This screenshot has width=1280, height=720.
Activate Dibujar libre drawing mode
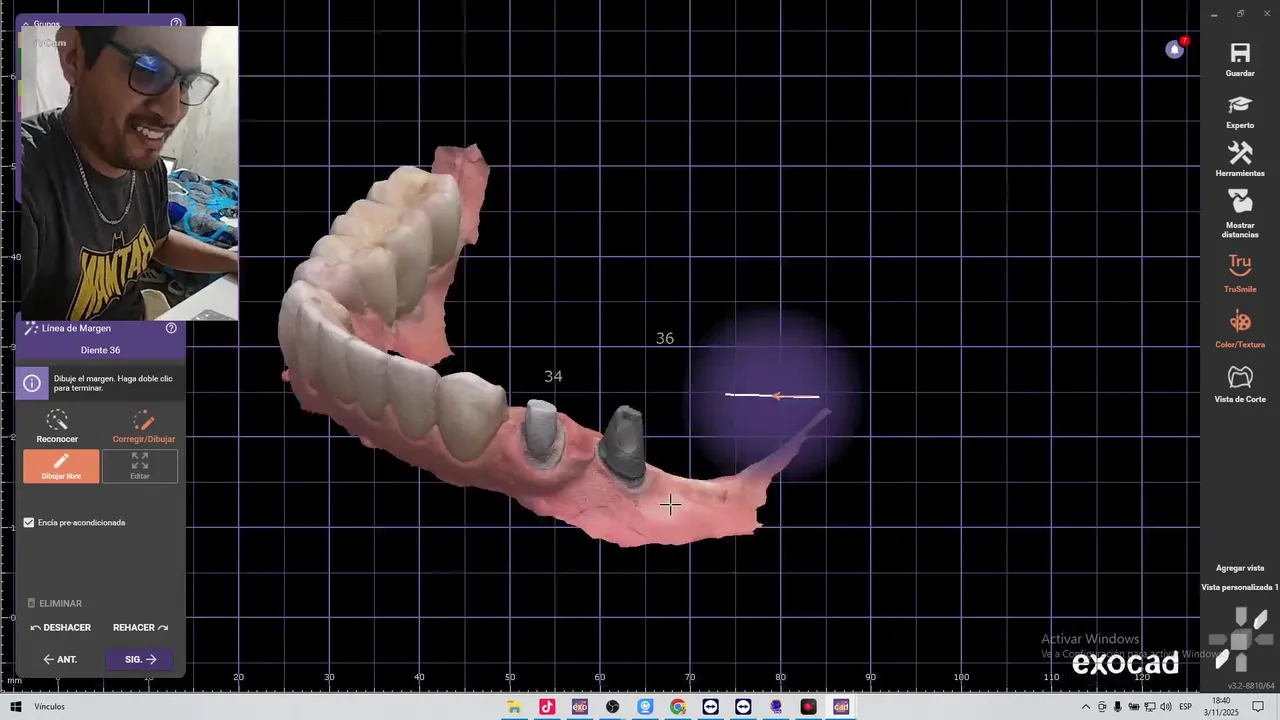pos(61,466)
